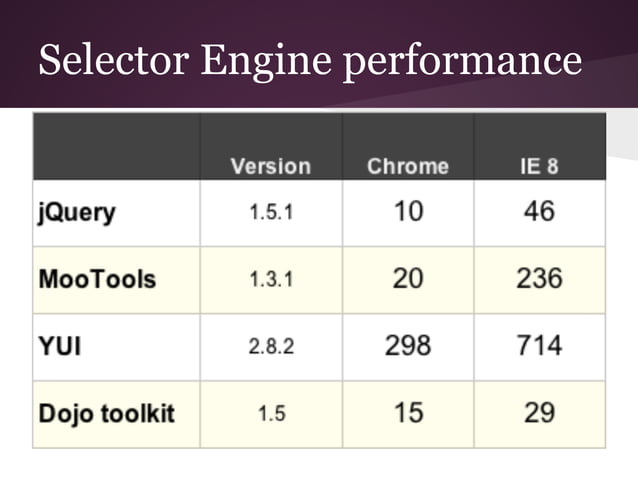638x478 pixels.
Task: Click the 'Chrome' column header
Action: tap(407, 166)
